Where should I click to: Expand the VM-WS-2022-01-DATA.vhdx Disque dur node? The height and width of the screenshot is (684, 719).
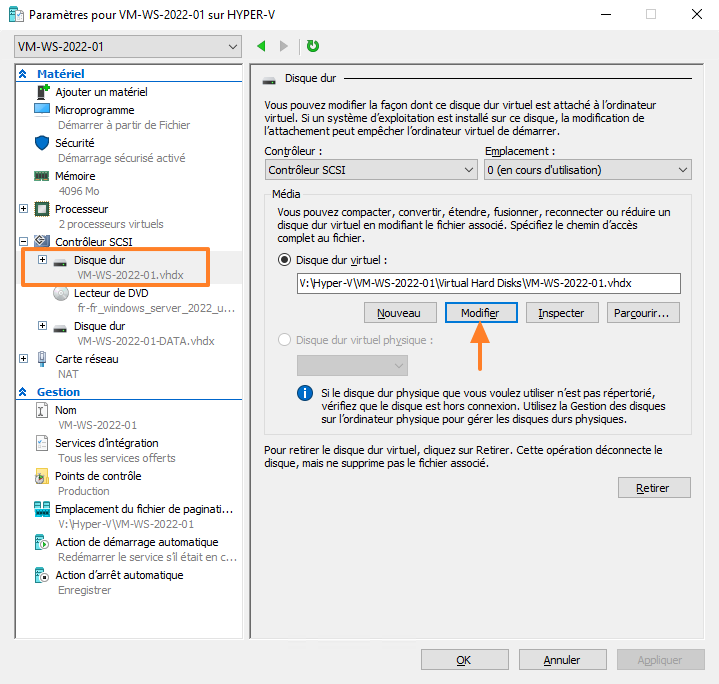pos(42,325)
